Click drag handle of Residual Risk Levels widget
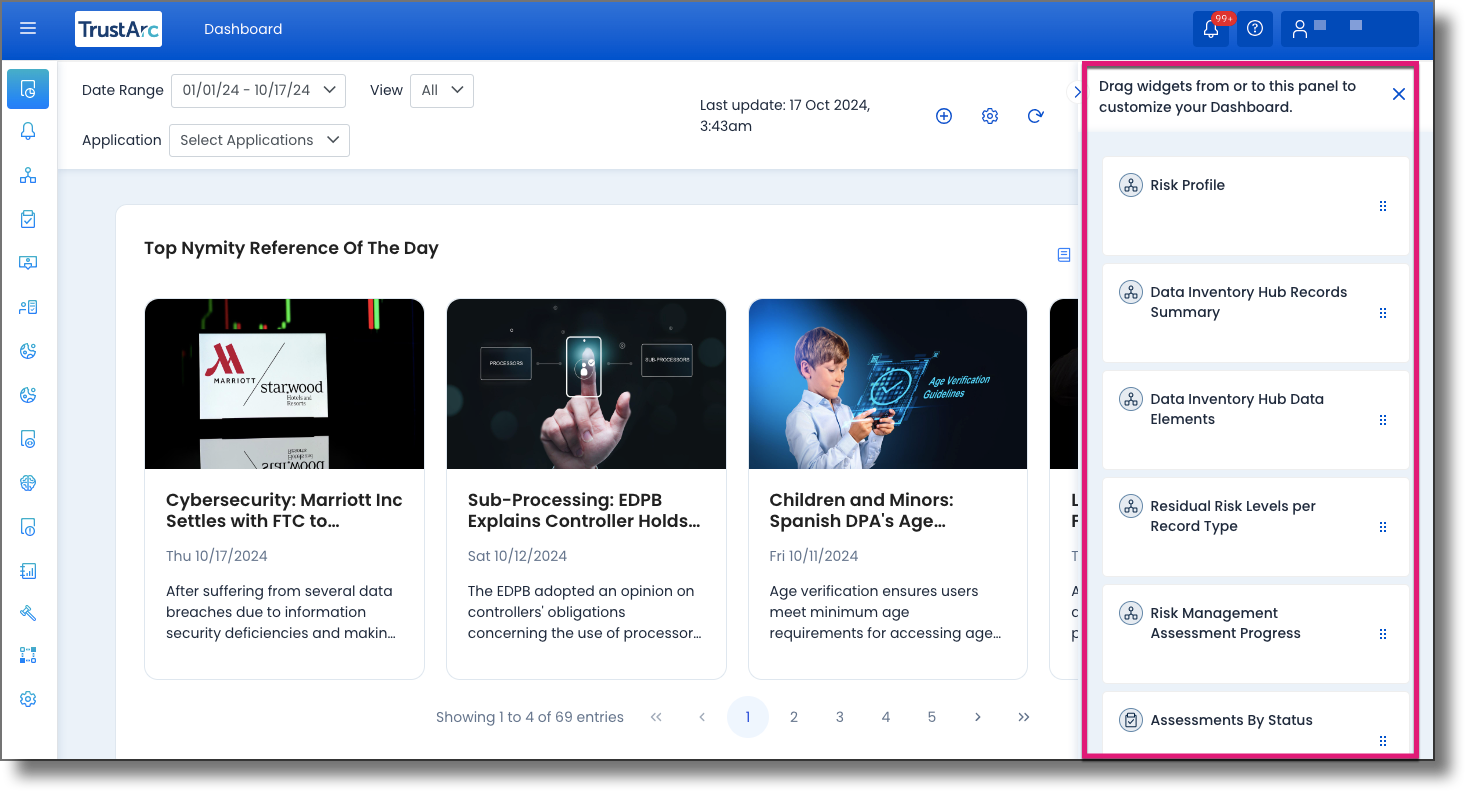This screenshot has width=1466, height=792. 1383,527
